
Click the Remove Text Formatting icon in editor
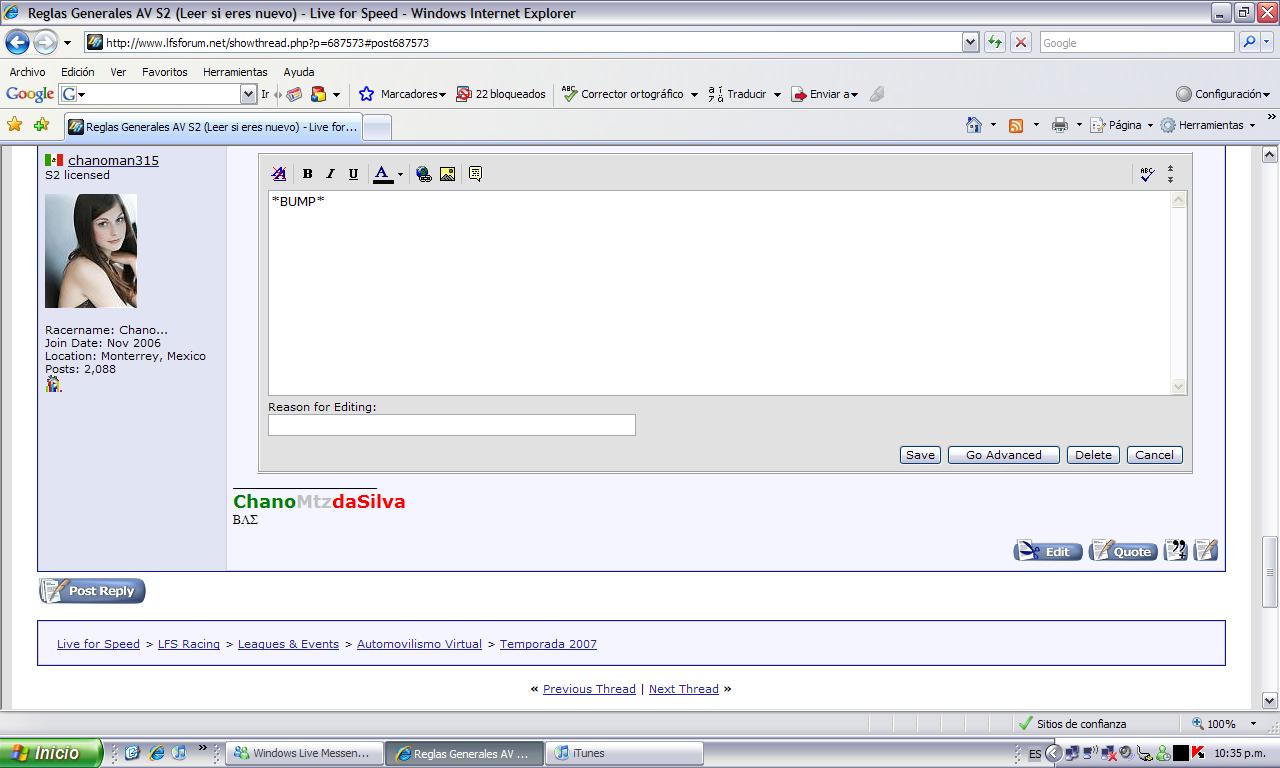tap(279, 174)
